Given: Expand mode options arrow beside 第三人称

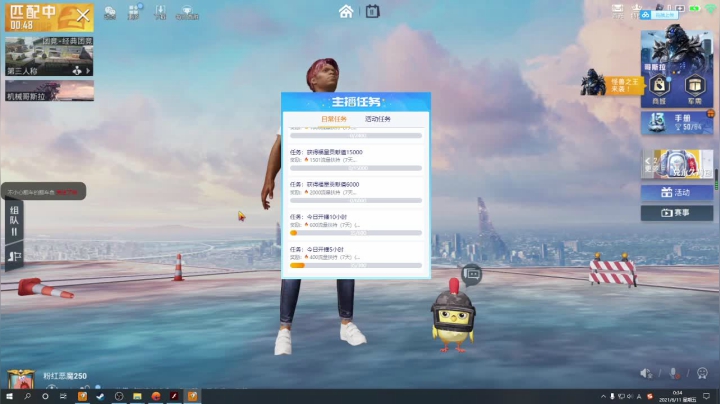Looking at the screenshot, I should tap(88, 71).
